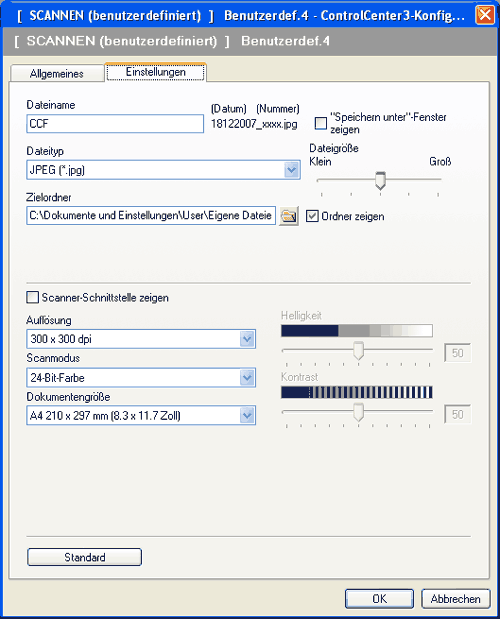This screenshot has height=619, width=500.
Task: Click the Helligkeit value box showing 50
Action: pyautogui.click(x=457, y=353)
